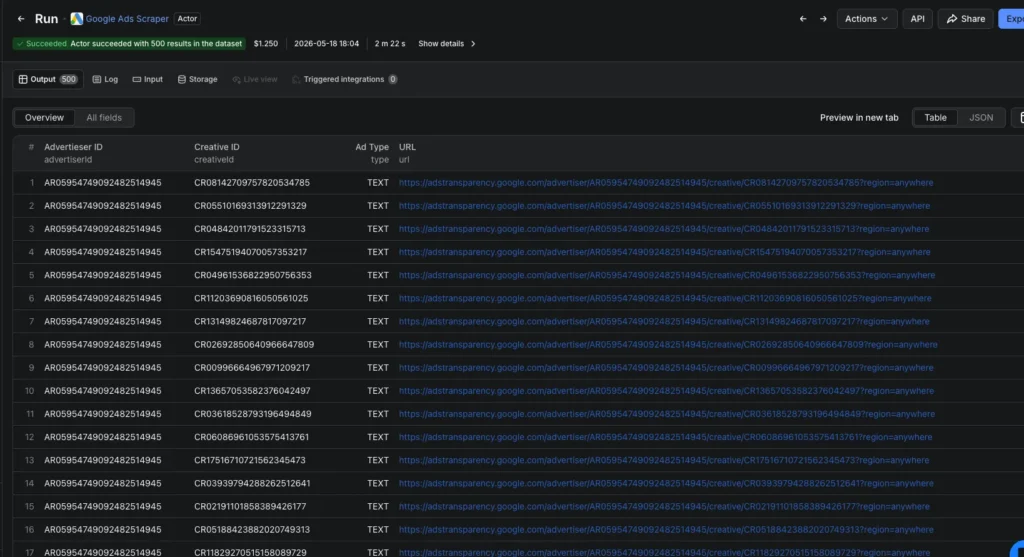Click the Creative ID column header
Viewport: 1024px width, 557px height.
[x=217, y=153]
